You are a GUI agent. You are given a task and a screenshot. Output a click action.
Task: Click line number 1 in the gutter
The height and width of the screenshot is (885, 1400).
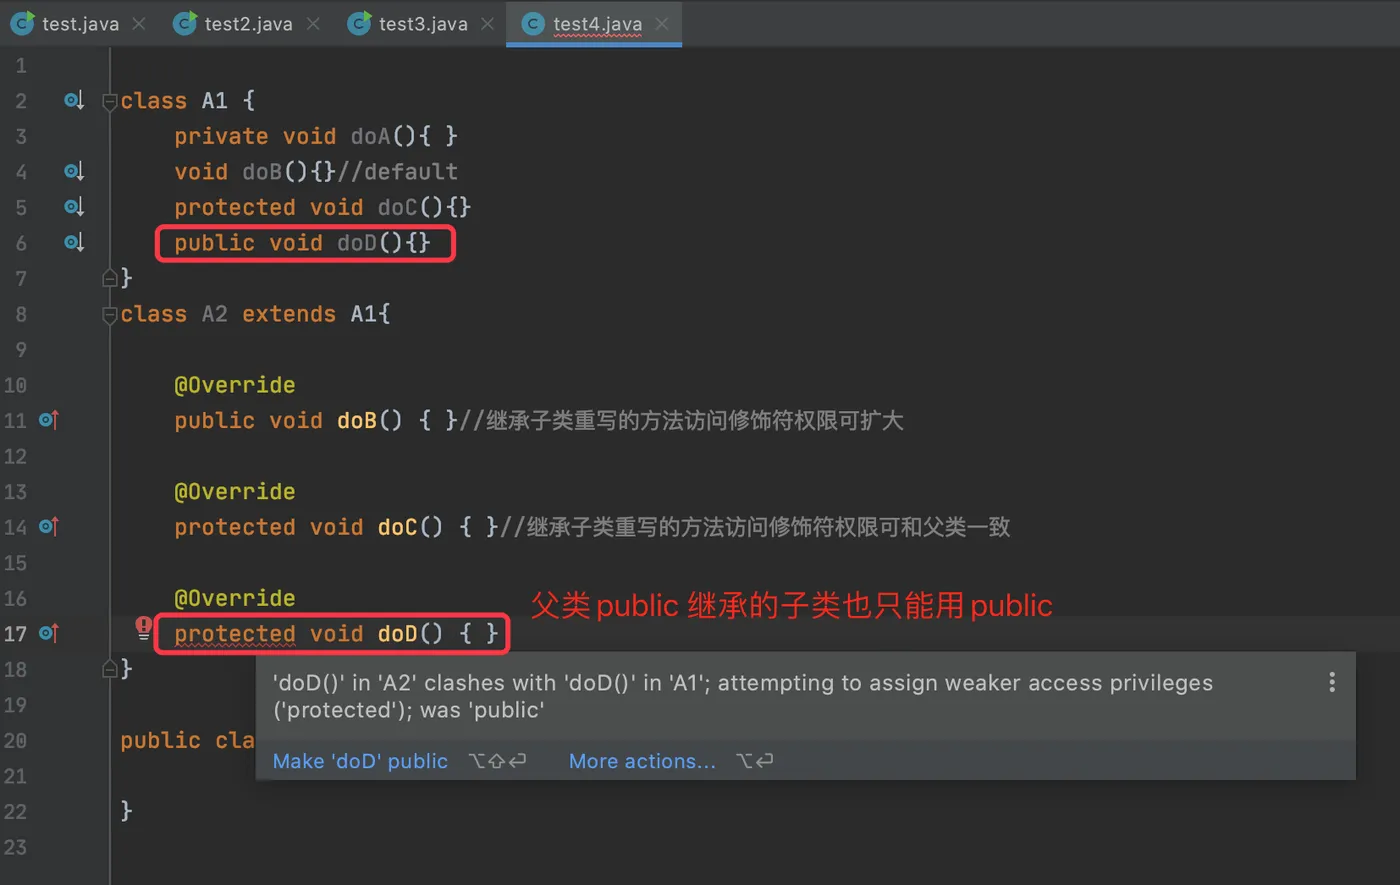pyautogui.click(x=21, y=66)
